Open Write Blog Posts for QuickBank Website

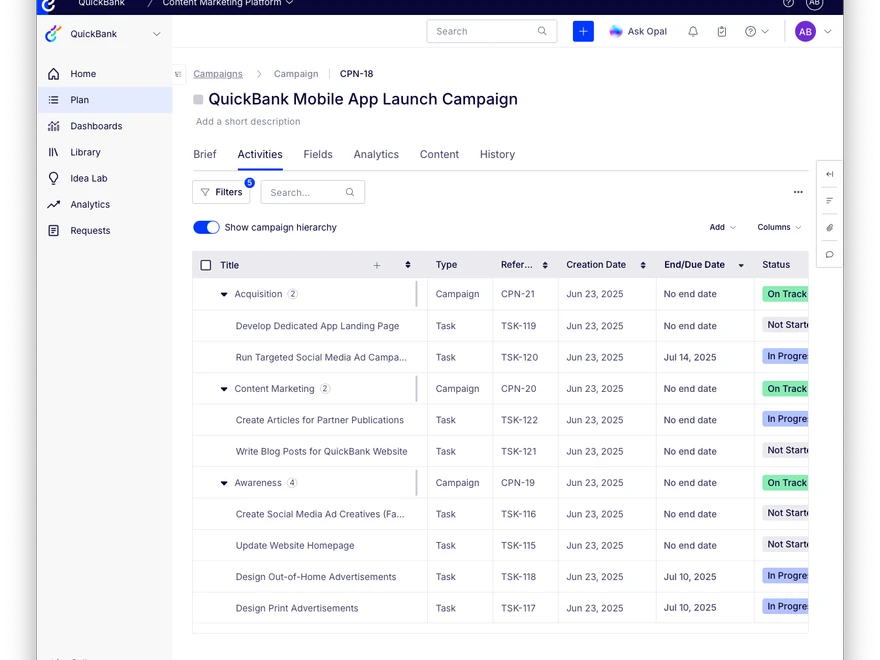321,452
